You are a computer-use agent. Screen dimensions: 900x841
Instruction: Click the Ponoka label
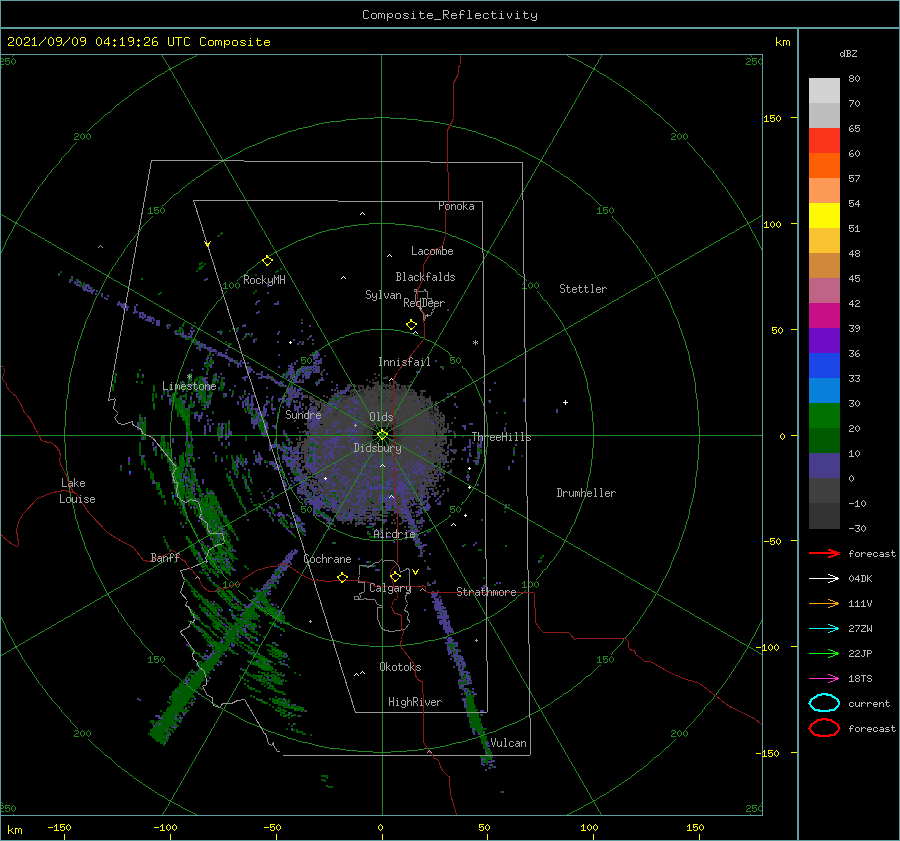coord(456,206)
